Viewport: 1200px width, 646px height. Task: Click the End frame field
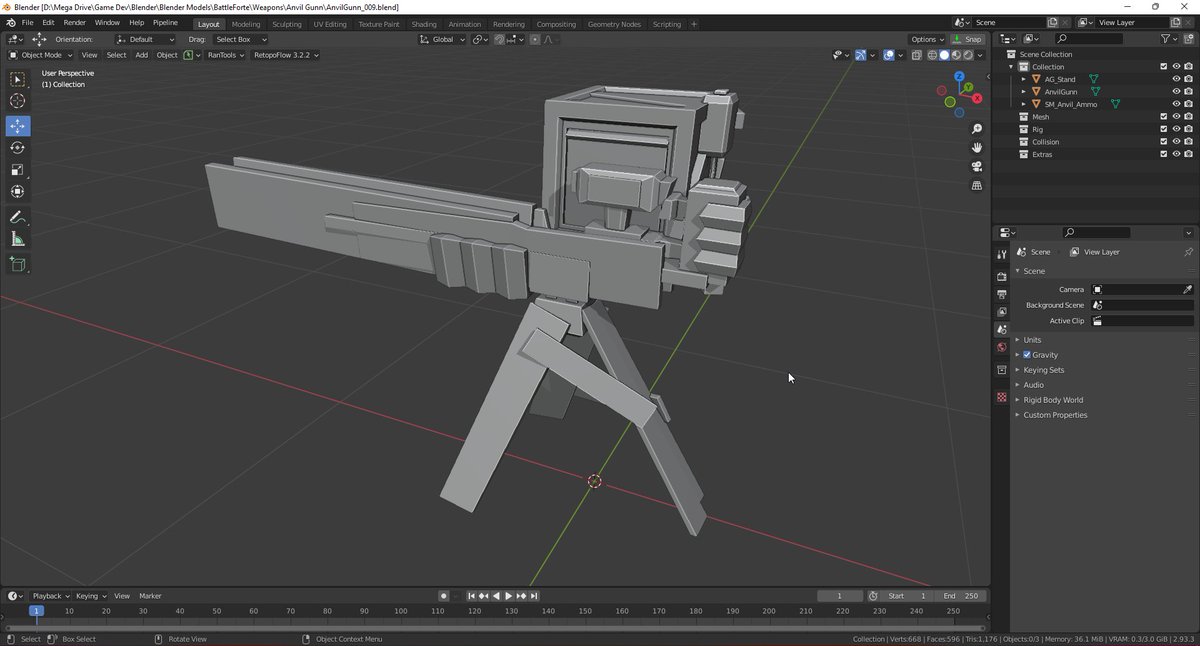962,596
